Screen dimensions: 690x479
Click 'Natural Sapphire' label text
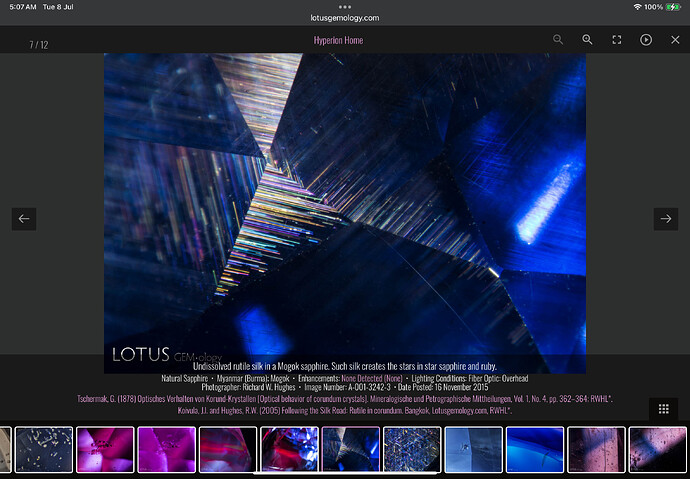(x=184, y=378)
